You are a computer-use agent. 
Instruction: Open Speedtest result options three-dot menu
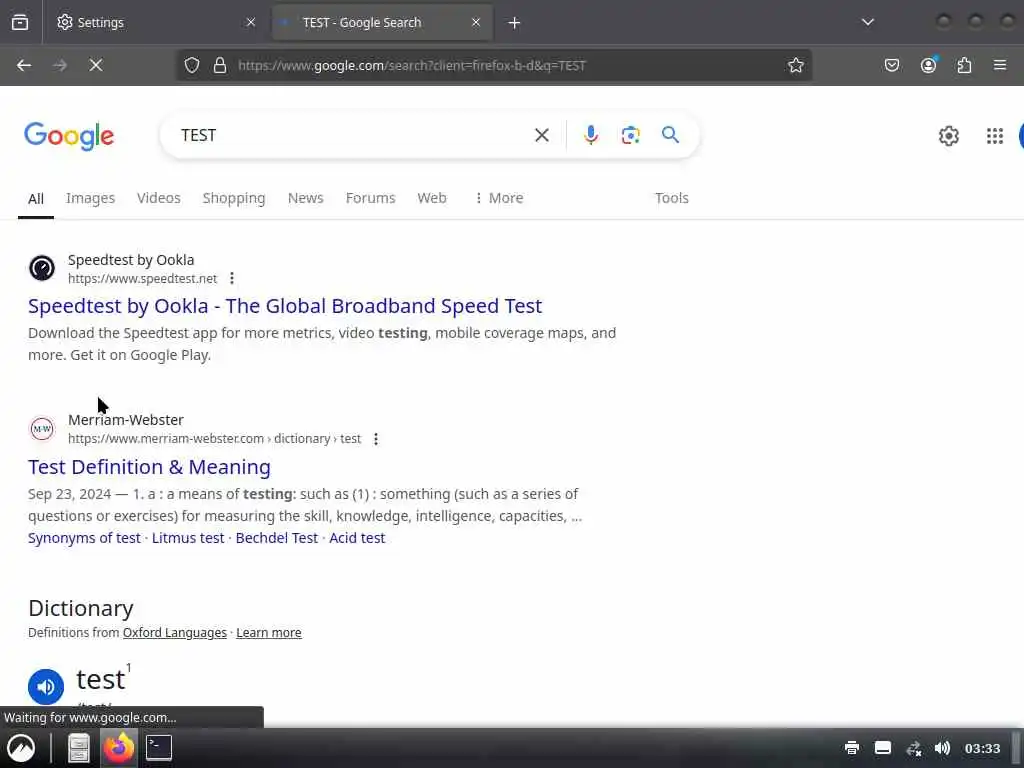[232, 279]
